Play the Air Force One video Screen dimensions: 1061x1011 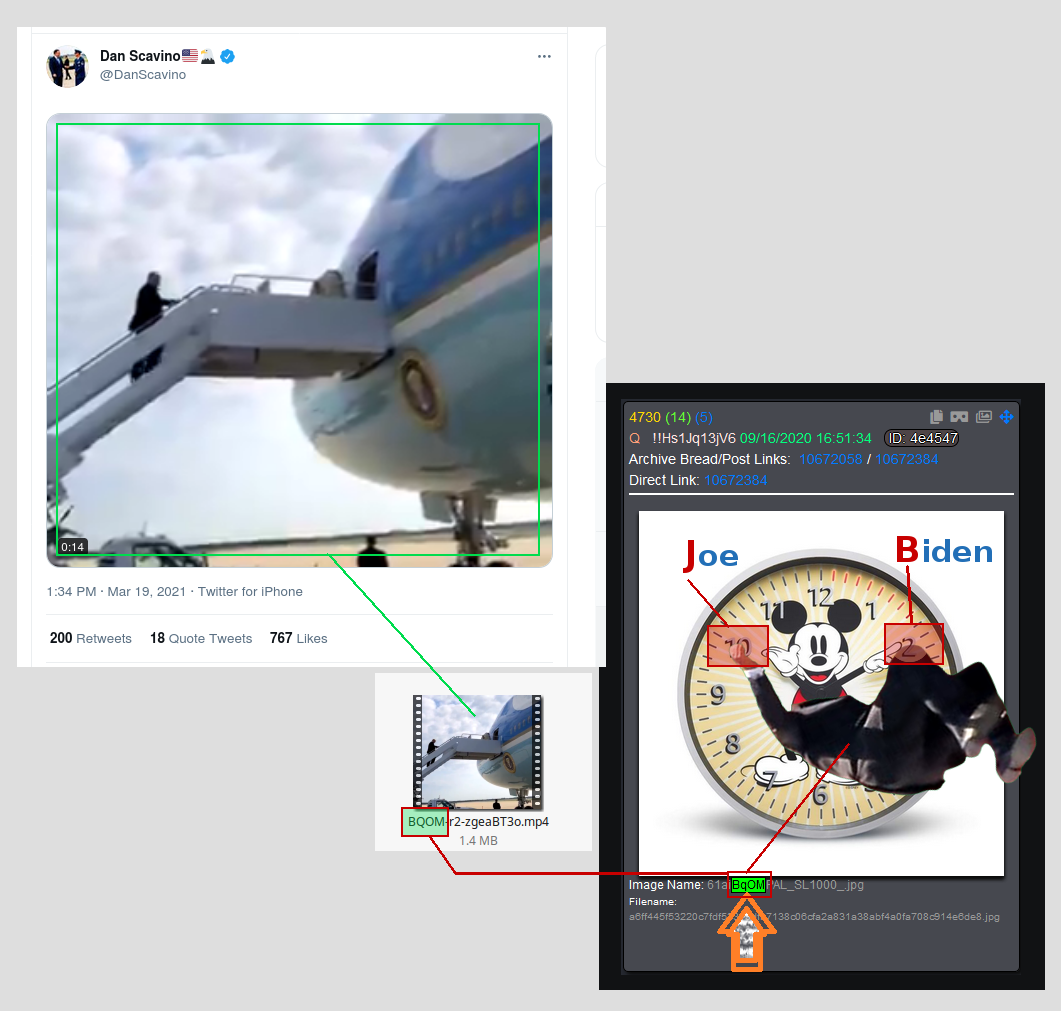pos(299,340)
